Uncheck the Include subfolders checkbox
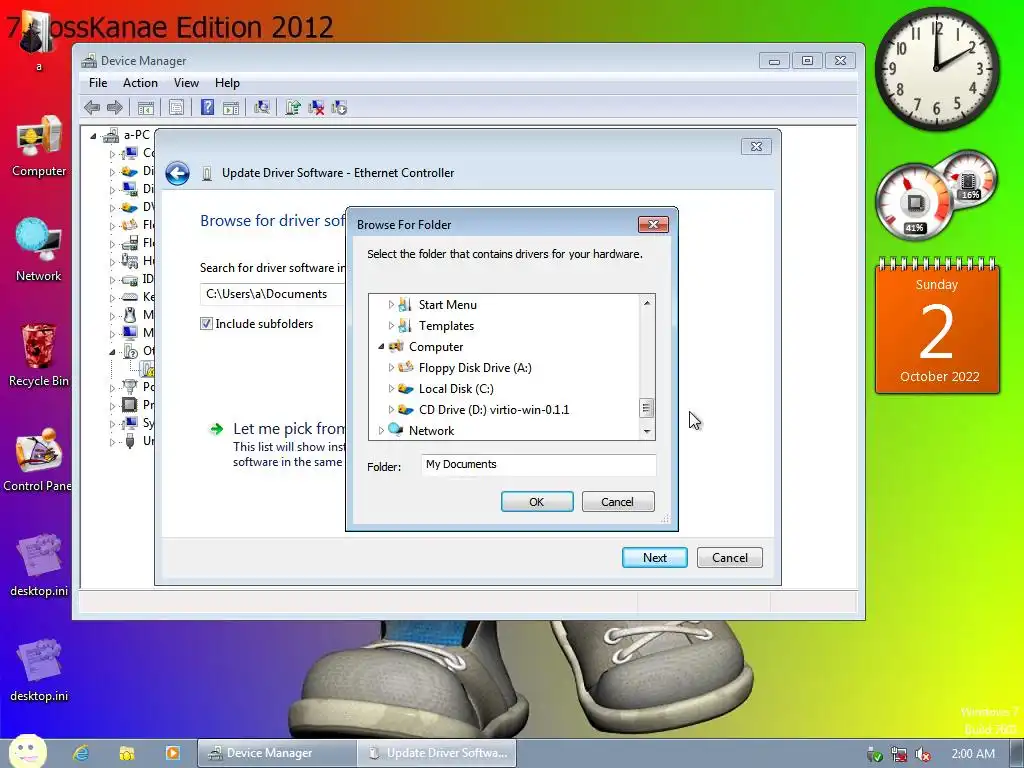The width and height of the screenshot is (1024, 768). coord(206,324)
